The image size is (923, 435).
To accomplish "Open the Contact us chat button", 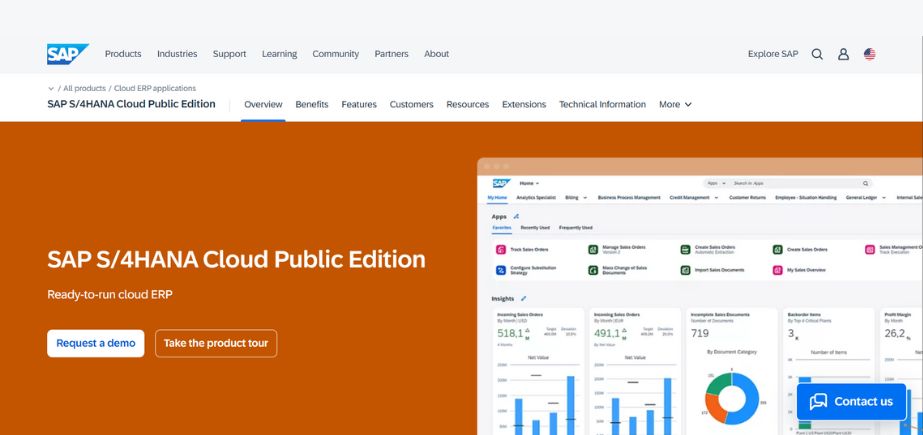I will pyautogui.click(x=851, y=401).
